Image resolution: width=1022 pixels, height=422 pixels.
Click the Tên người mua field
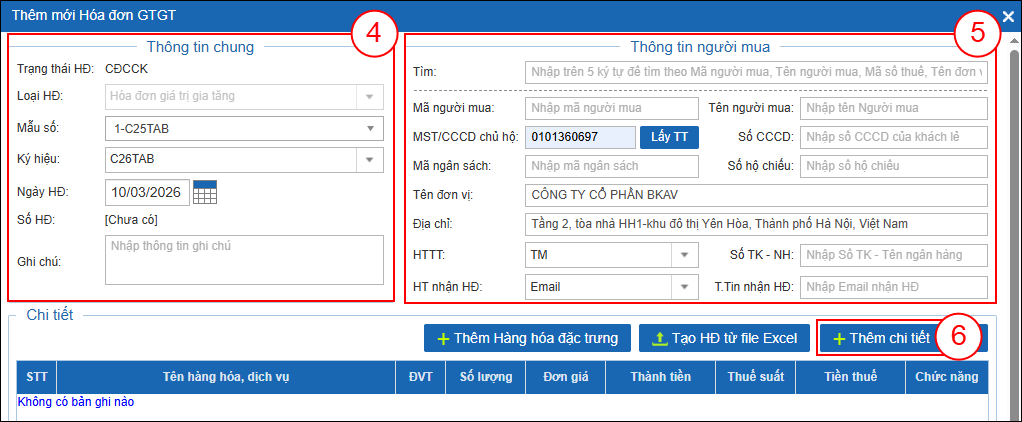coord(892,108)
